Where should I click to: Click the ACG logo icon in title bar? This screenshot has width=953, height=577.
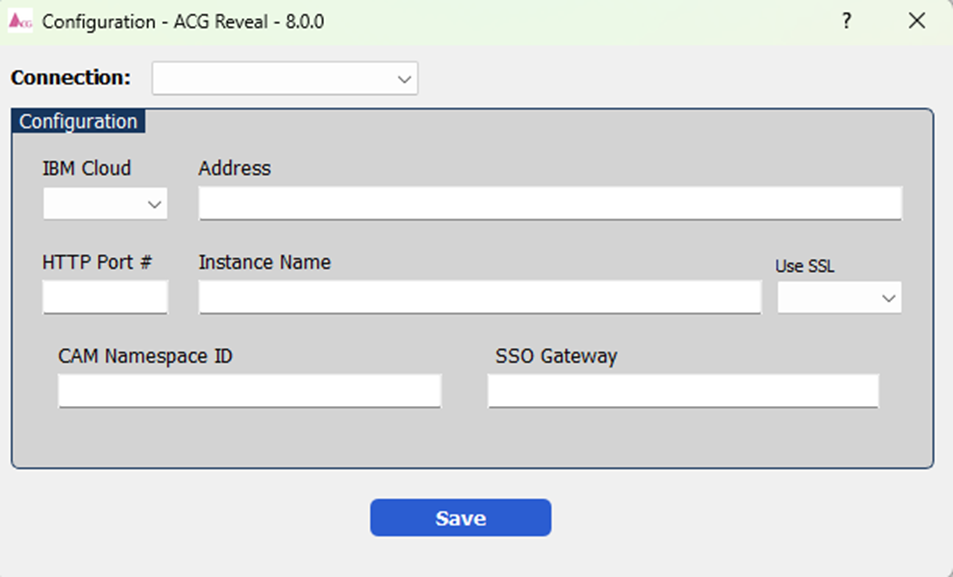(x=21, y=21)
